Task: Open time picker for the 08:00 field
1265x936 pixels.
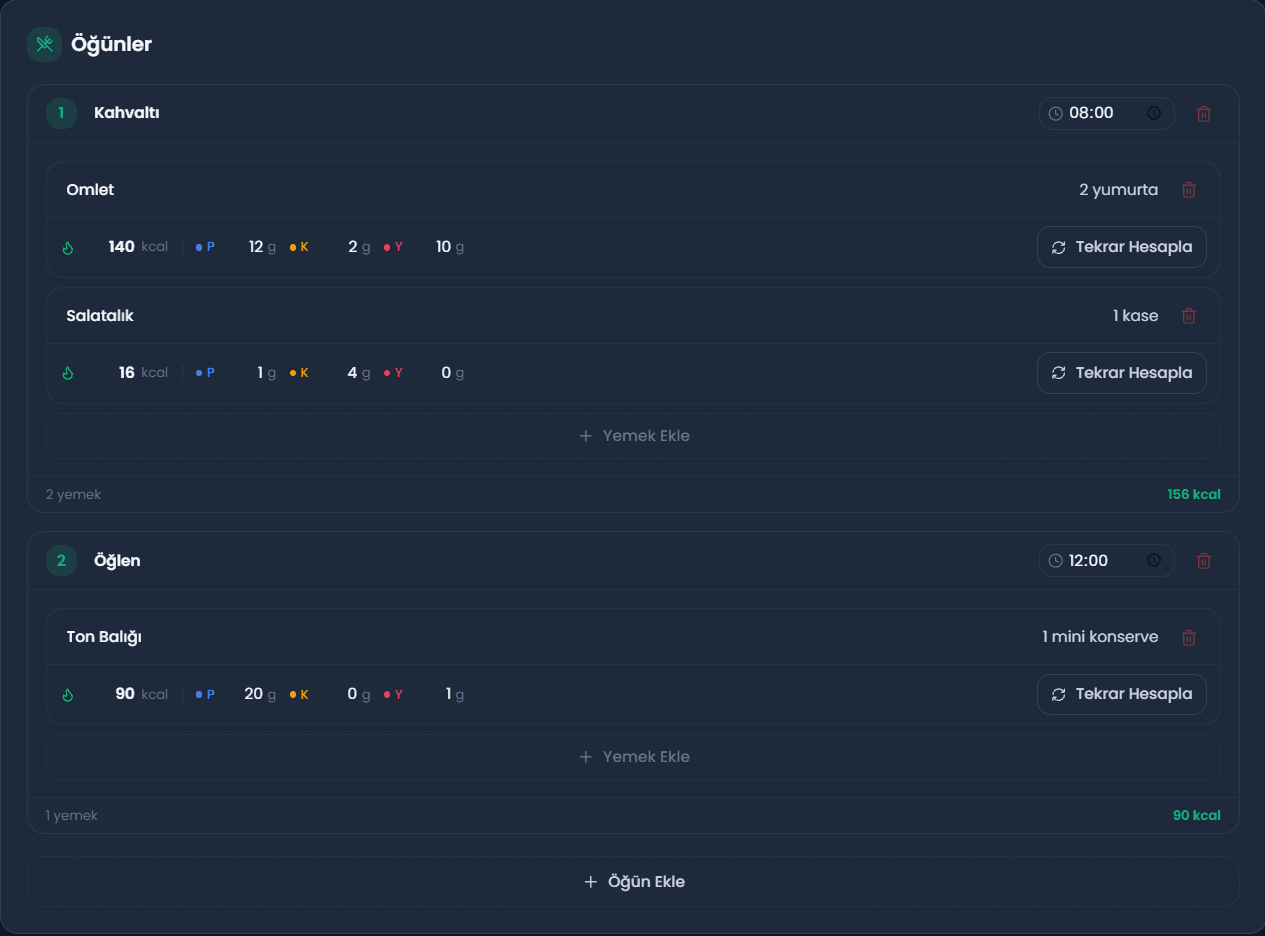Action: [x=1154, y=114]
